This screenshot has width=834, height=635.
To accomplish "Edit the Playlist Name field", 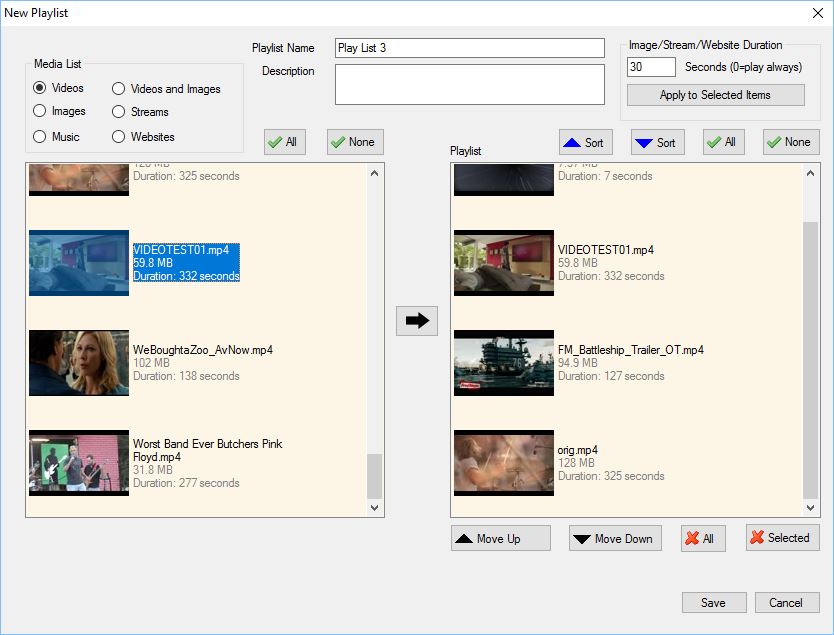I will pyautogui.click(x=470, y=48).
